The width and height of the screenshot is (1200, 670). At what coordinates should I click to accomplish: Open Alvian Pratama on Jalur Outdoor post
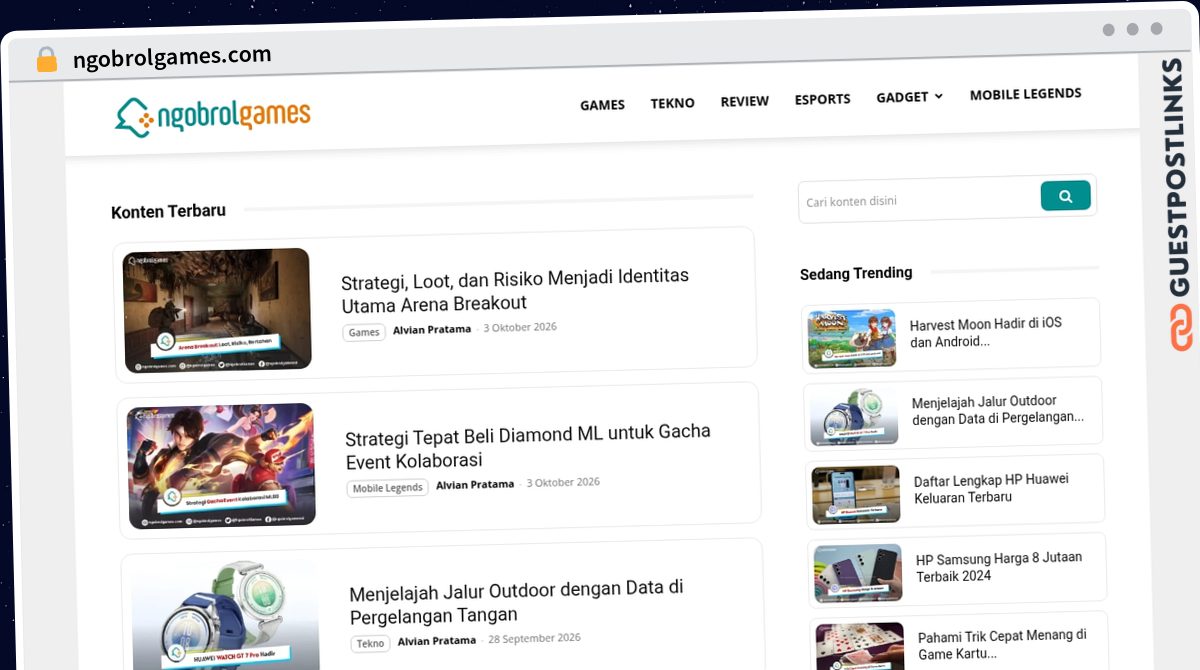pyautogui.click(x=437, y=640)
